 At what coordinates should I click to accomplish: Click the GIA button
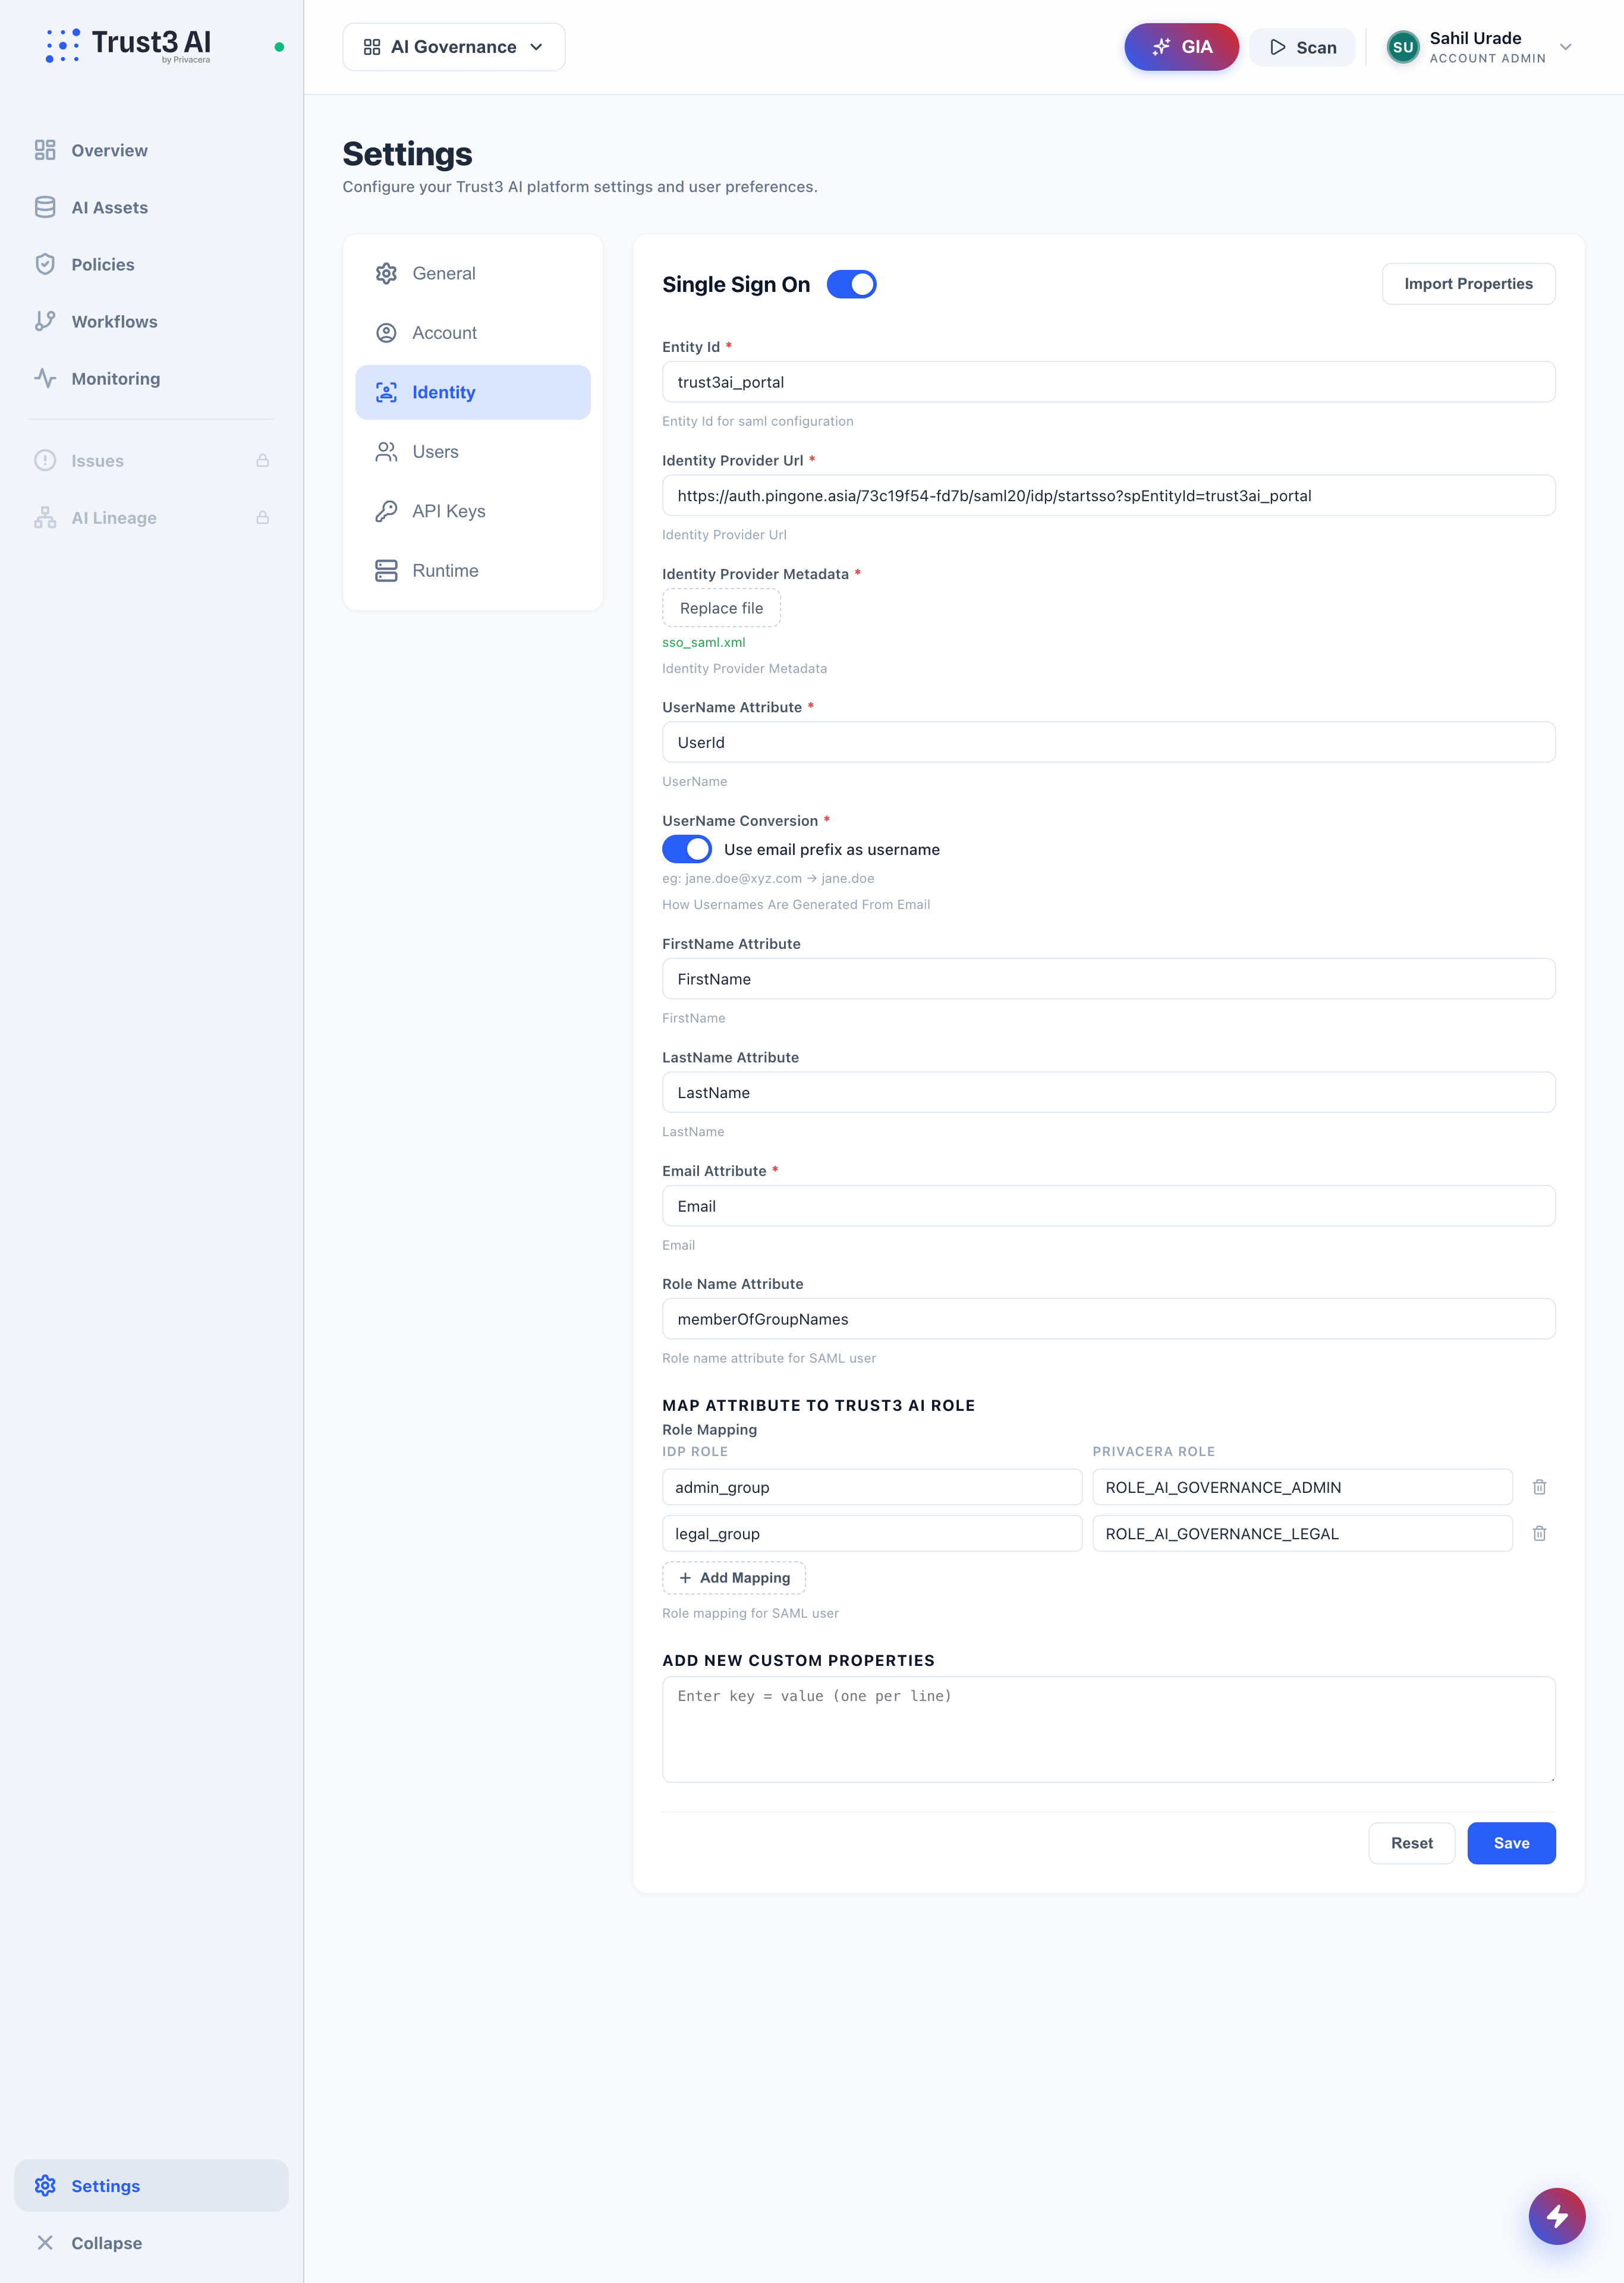coord(1181,47)
